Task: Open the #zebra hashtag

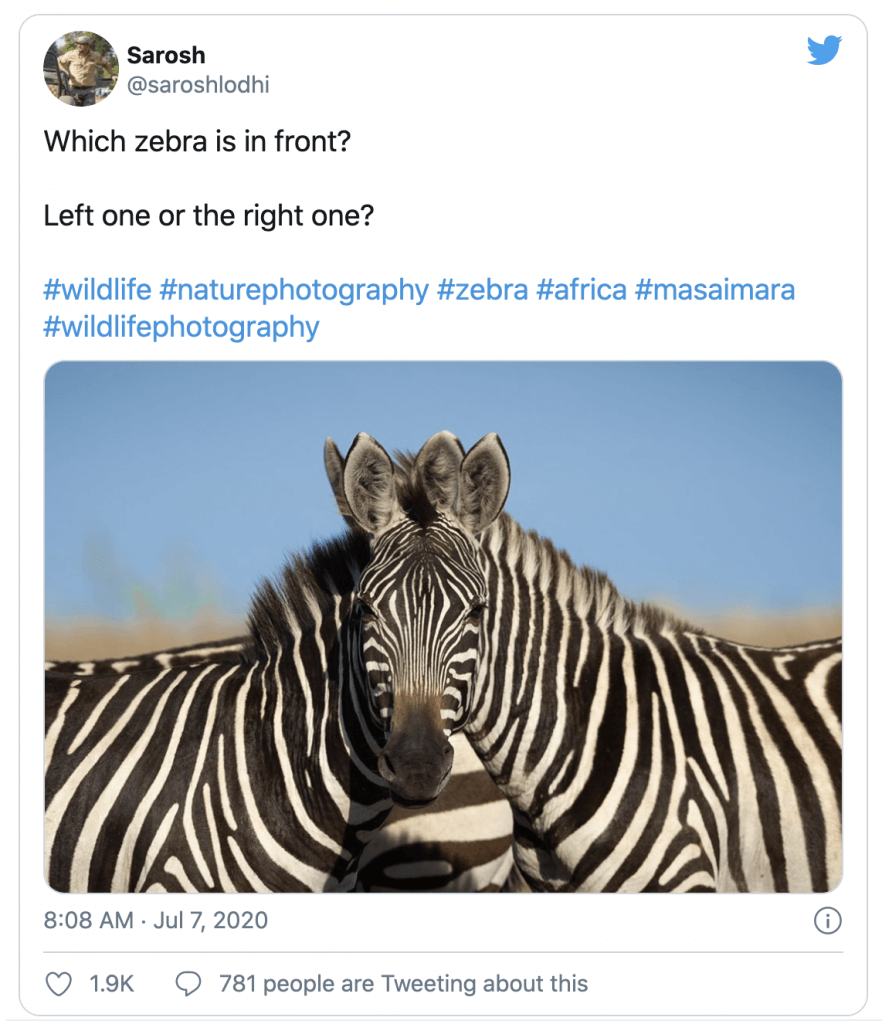Action: pos(482,289)
